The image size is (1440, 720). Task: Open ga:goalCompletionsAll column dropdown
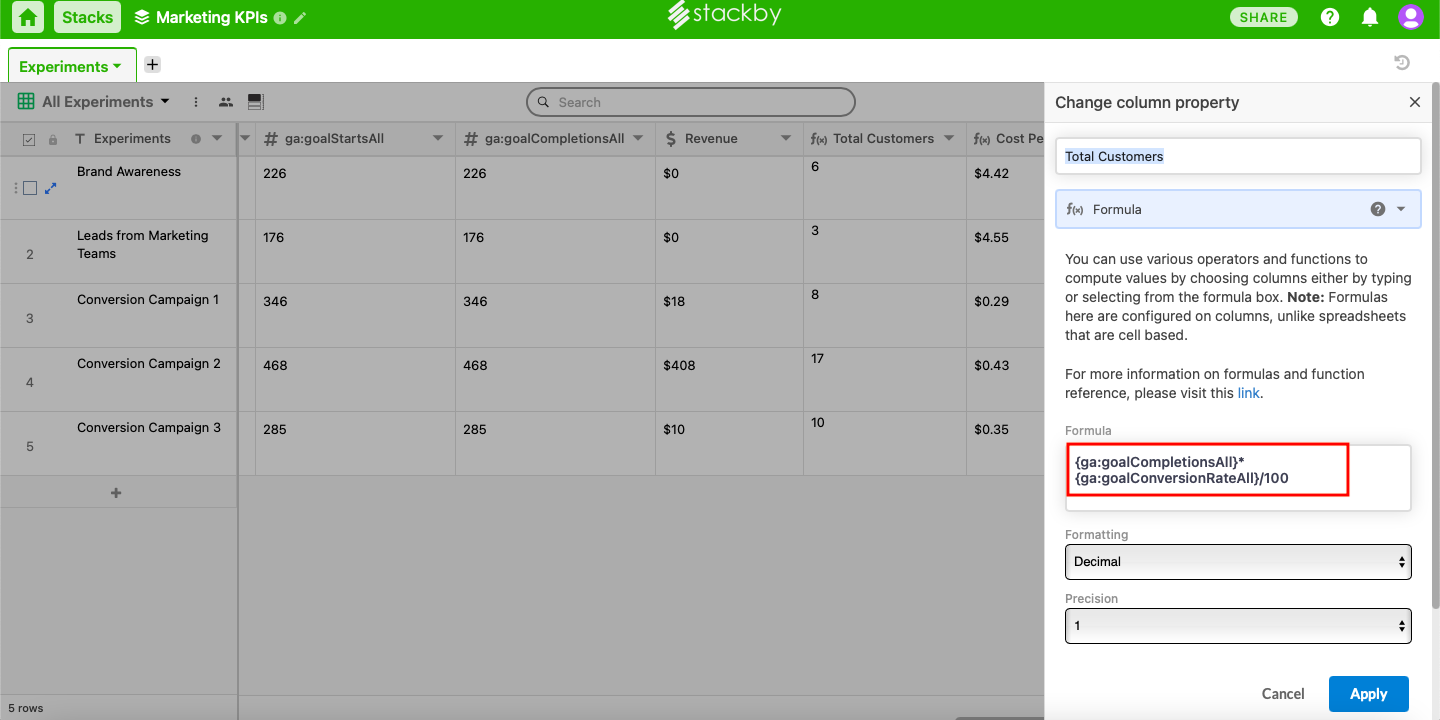point(638,139)
